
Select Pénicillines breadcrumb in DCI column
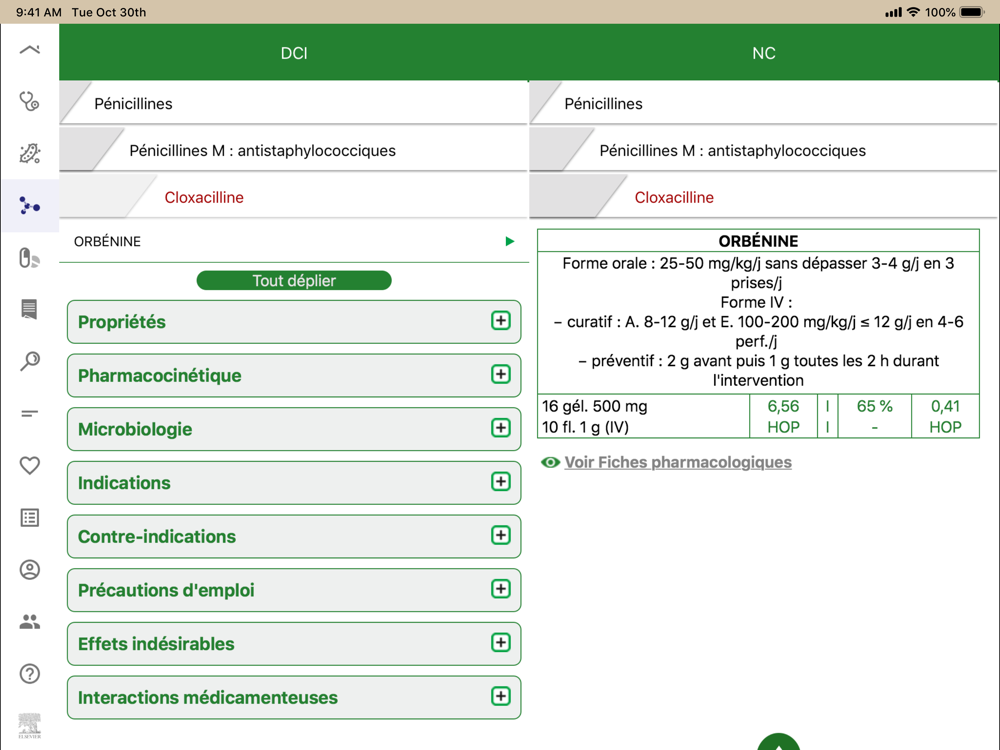point(294,103)
